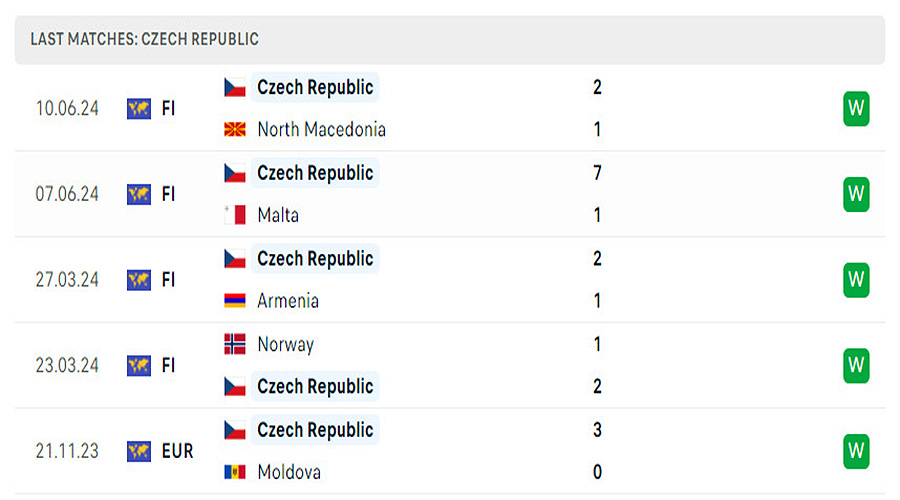
Task: Open Norway team details
Action: (x=285, y=344)
